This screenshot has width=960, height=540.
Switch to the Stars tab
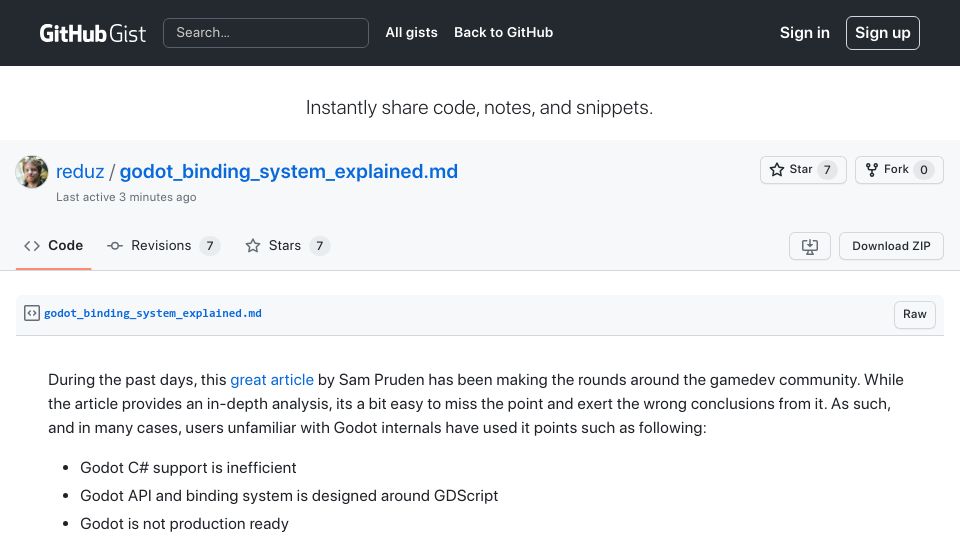point(287,246)
